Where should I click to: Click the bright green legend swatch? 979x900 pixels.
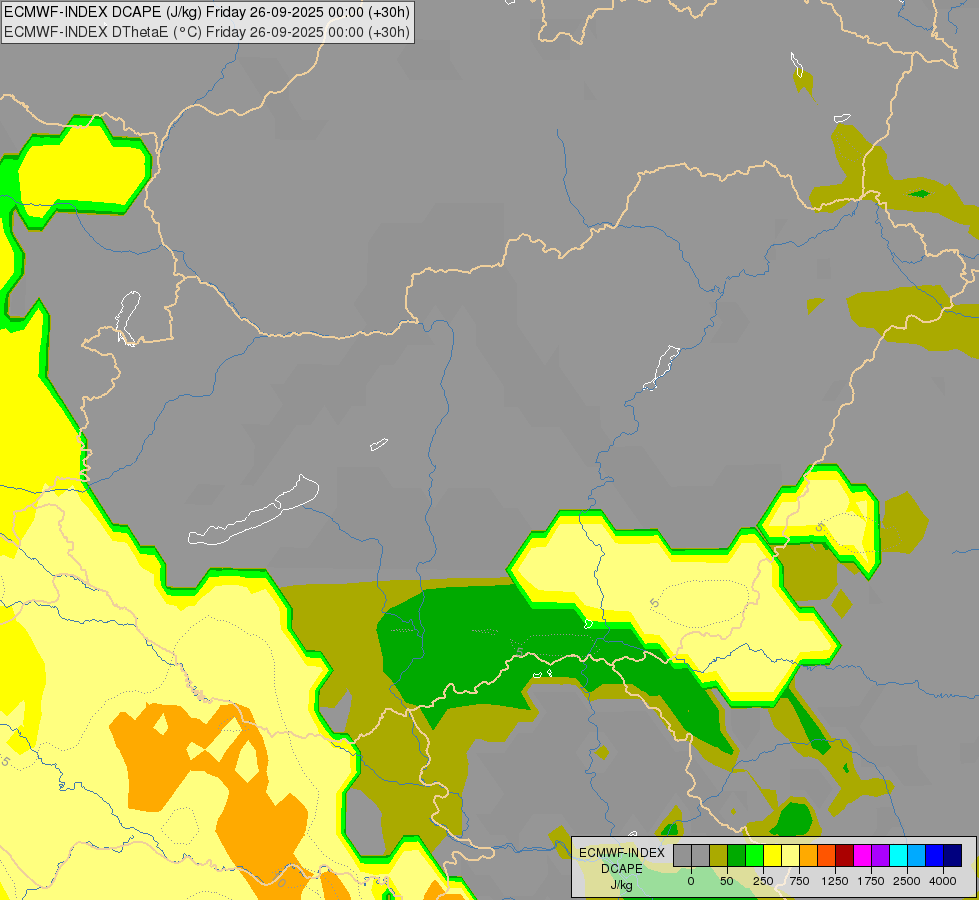(x=755, y=855)
